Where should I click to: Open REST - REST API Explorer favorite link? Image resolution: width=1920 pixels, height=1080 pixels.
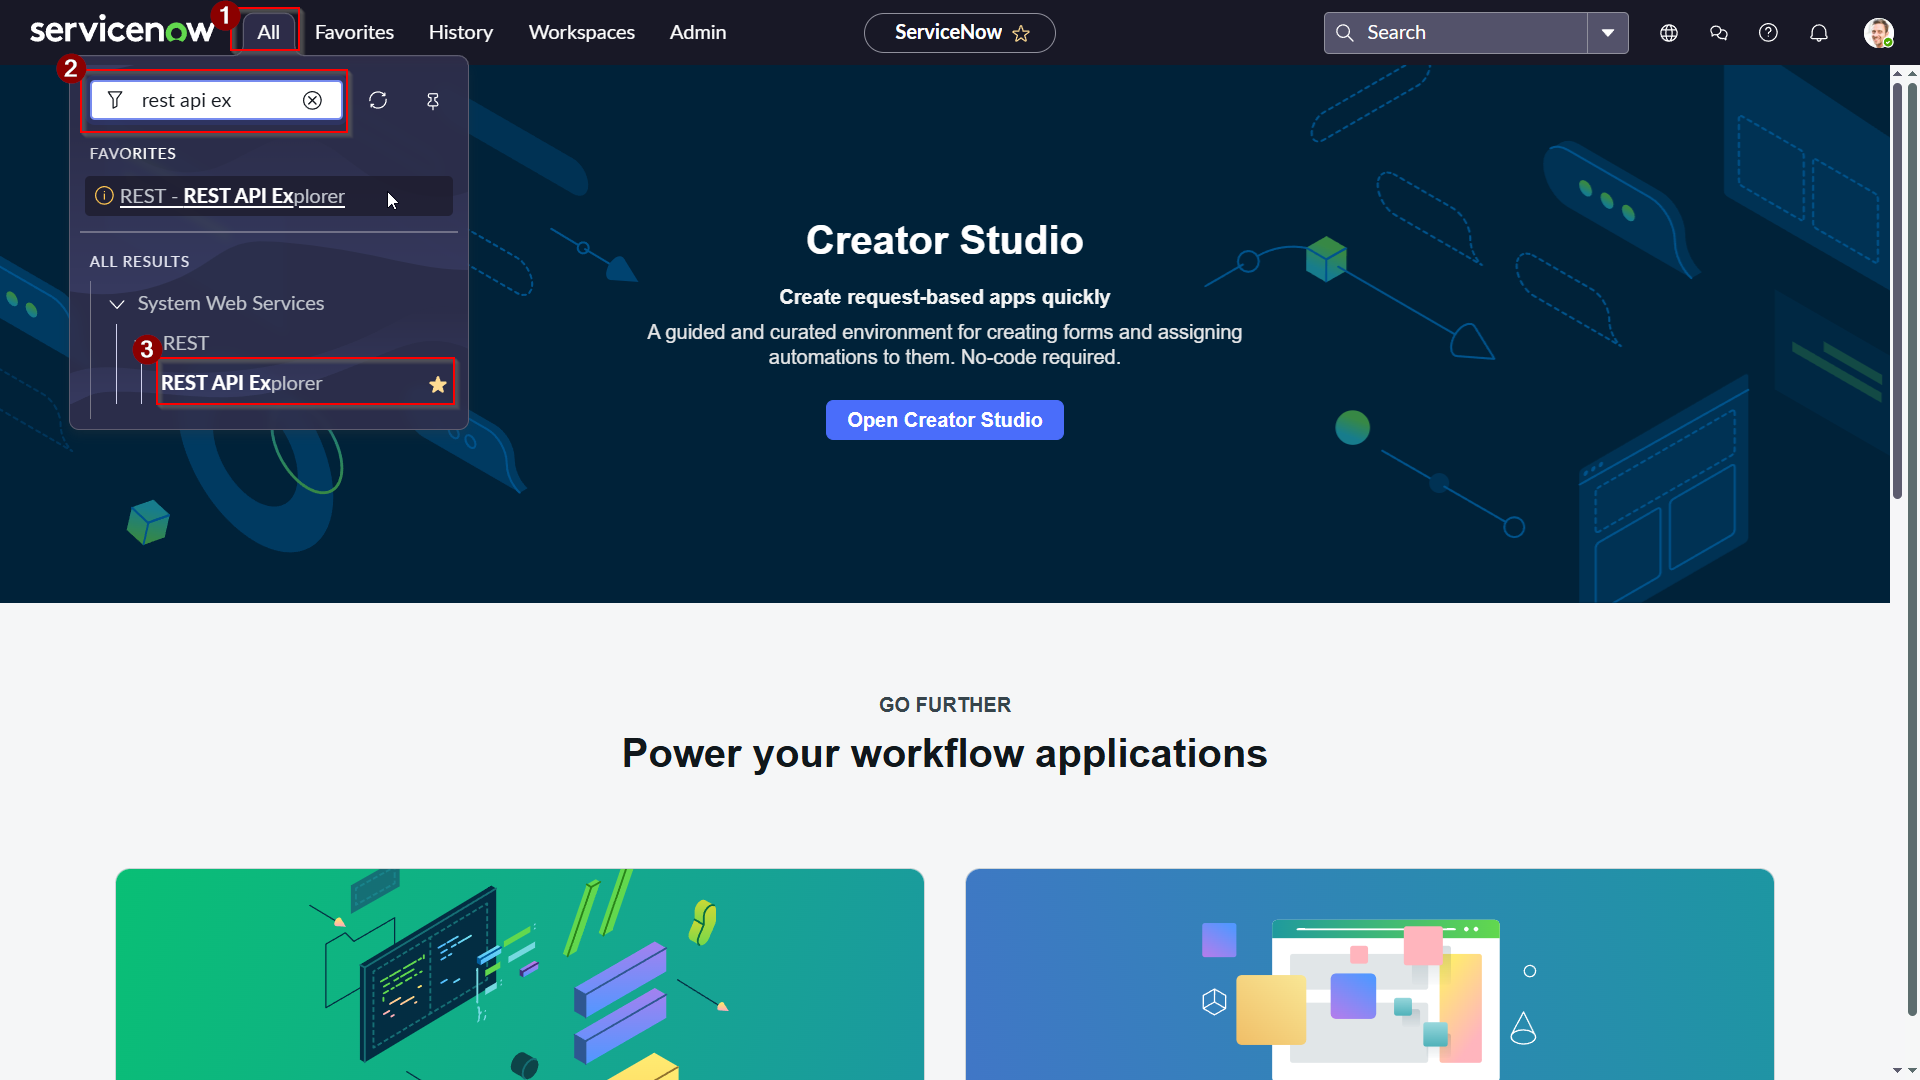click(232, 196)
